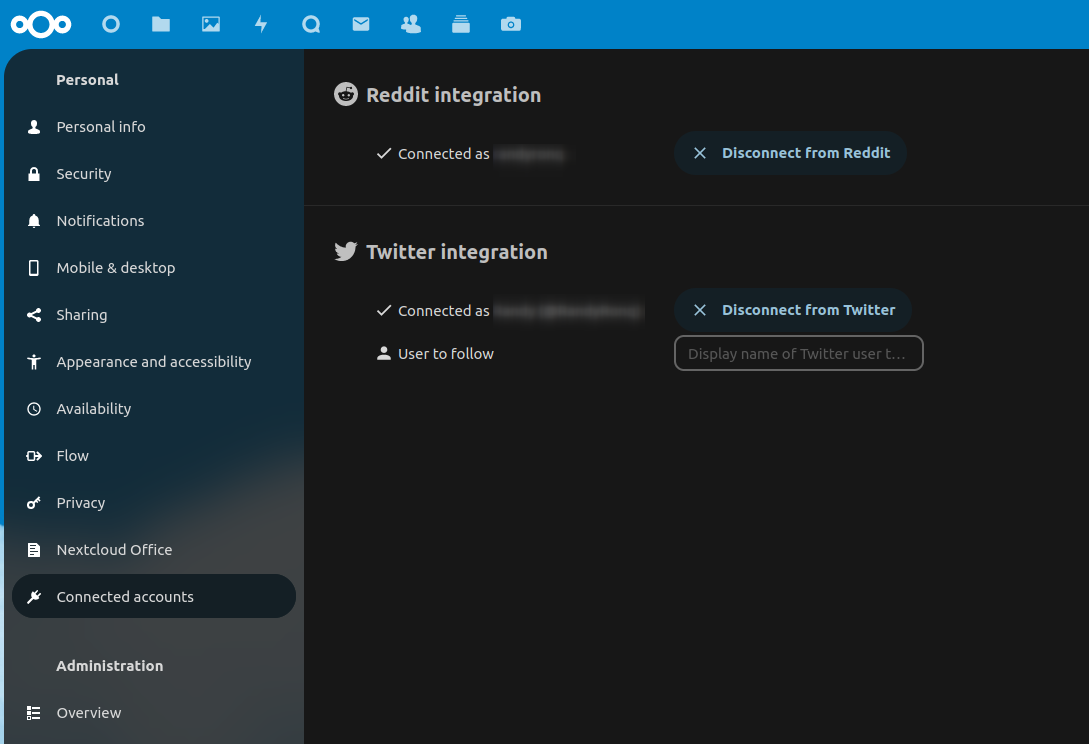Open unified search with the magnifier icon
Screen dimensions: 1089x744
(311, 24)
